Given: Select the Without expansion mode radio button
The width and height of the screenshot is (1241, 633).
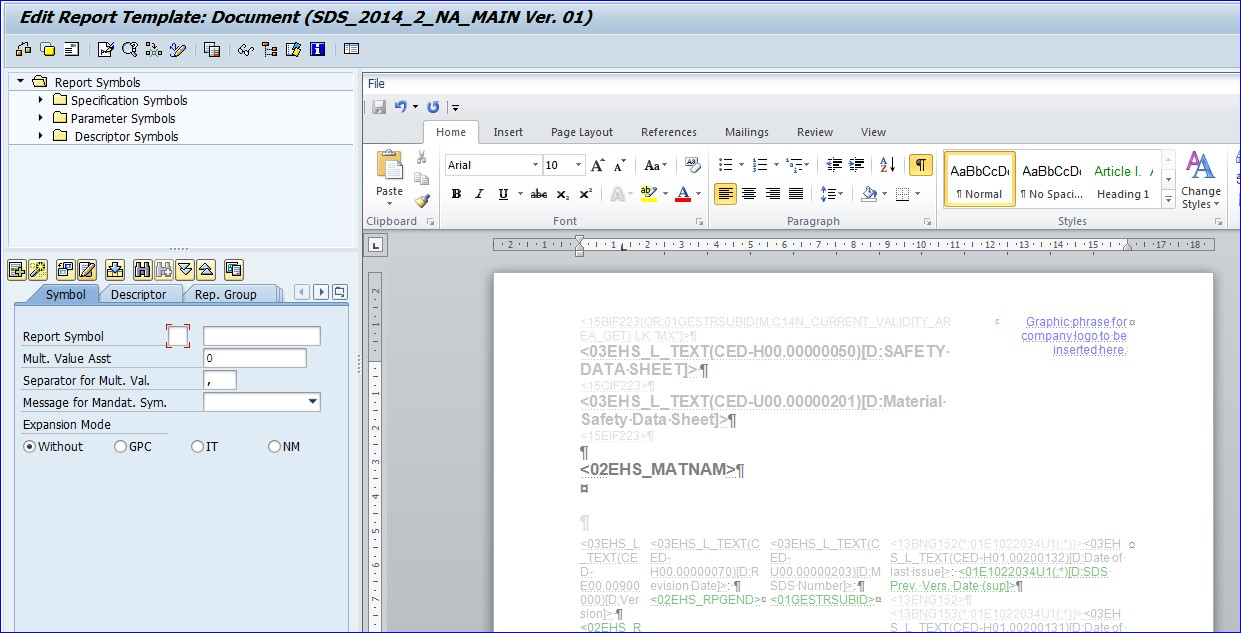Looking at the screenshot, I should point(29,447).
